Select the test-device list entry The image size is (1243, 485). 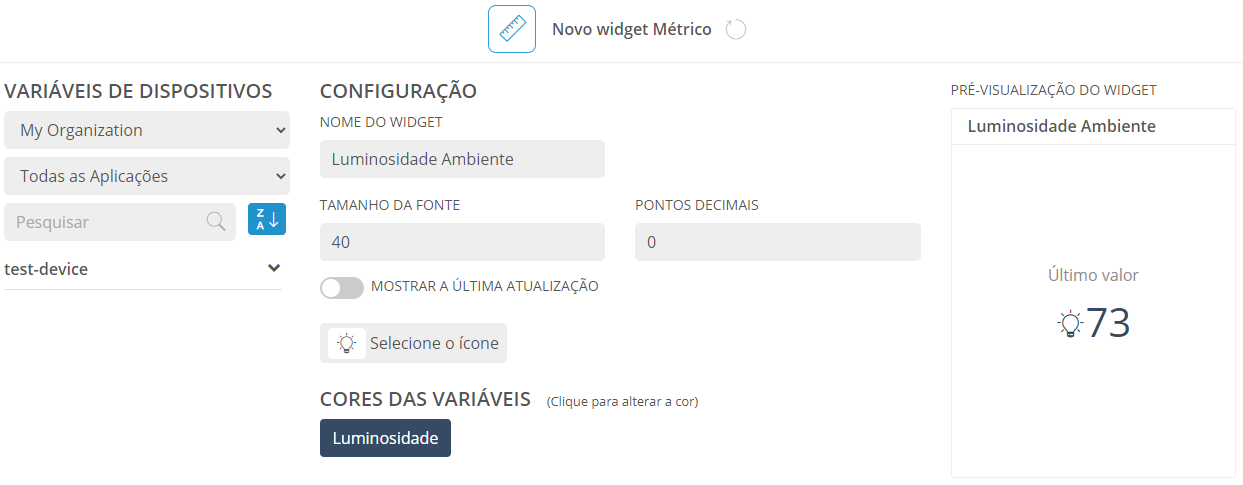(x=143, y=269)
